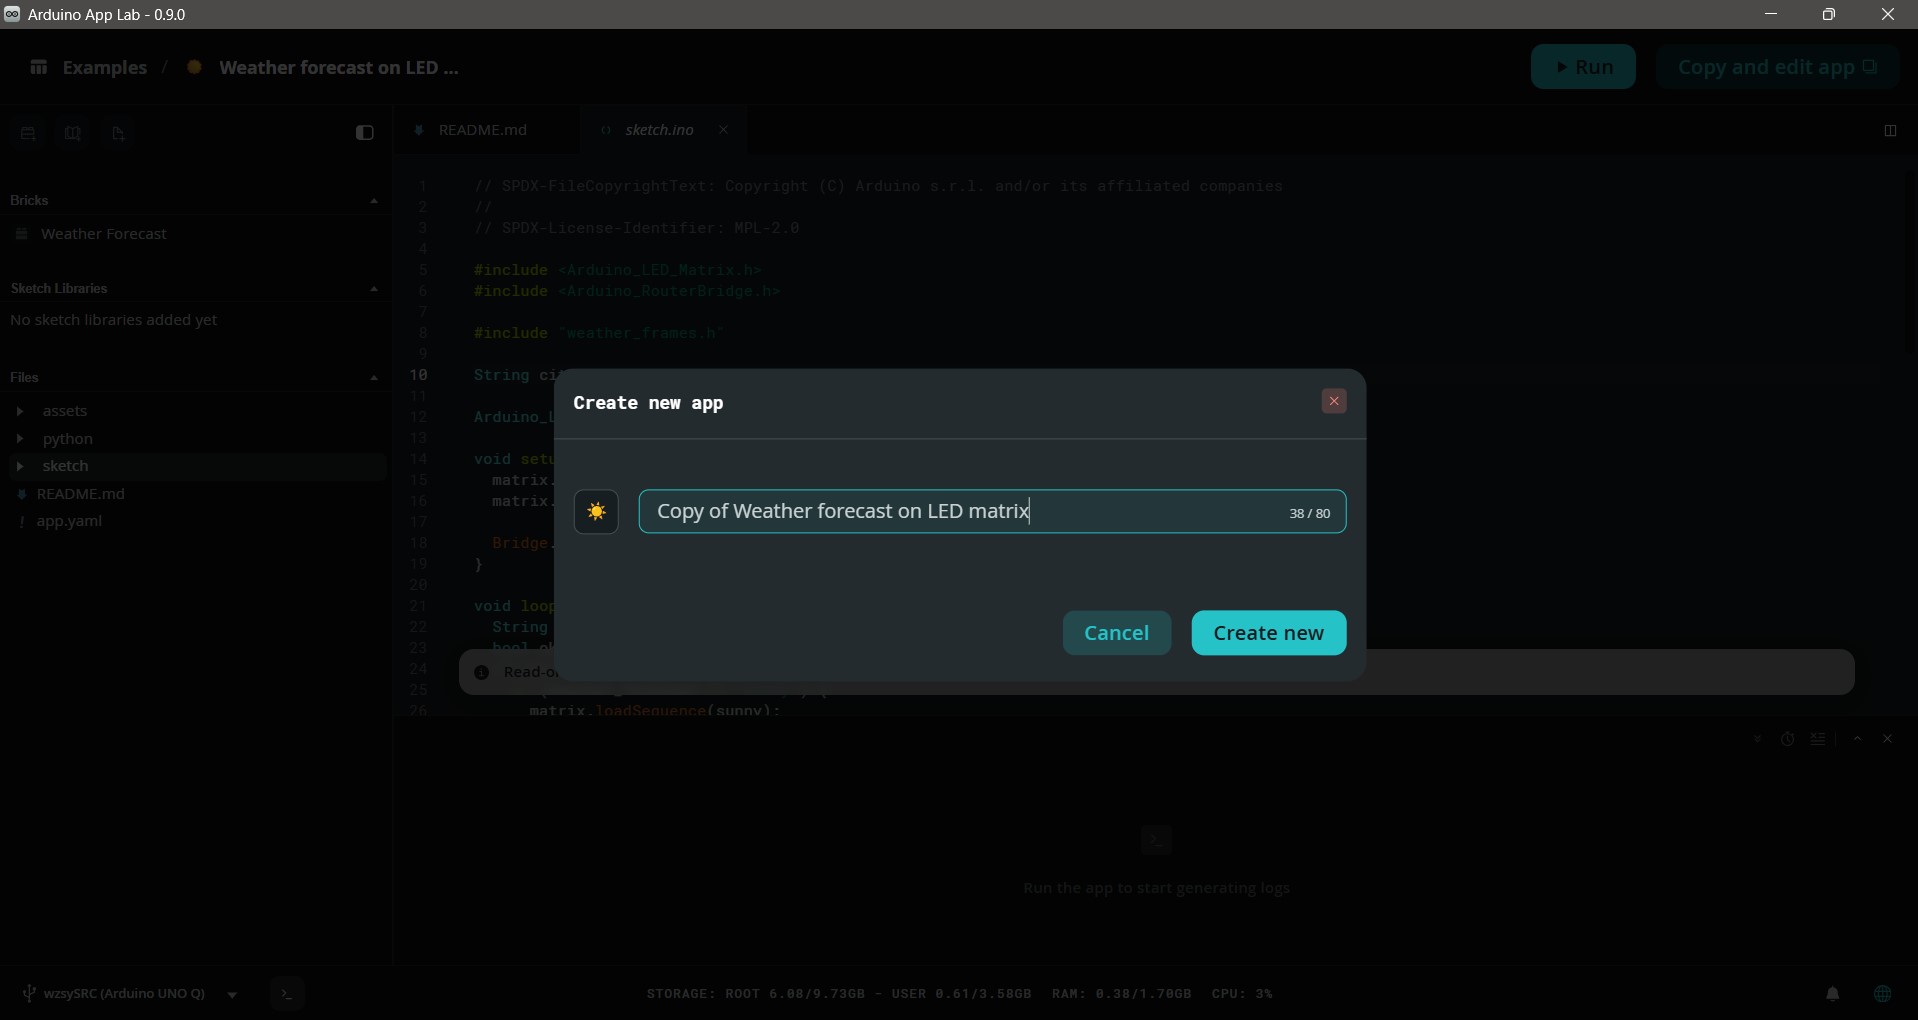Click the RAM usage status text
1918x1020 pixels.
point(1121,994)
